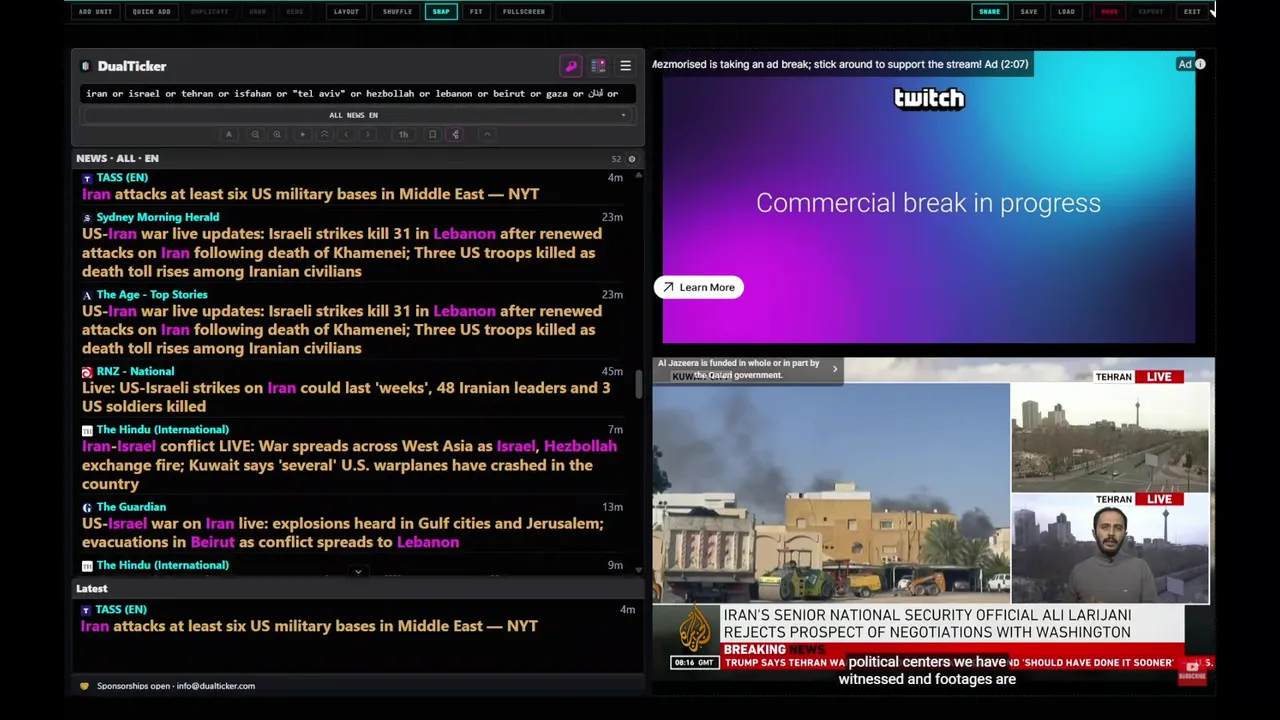Click the next arrow icon in ticker toolbar
This screenshot has height=720, width=1280.
click(x=368, y=134)
